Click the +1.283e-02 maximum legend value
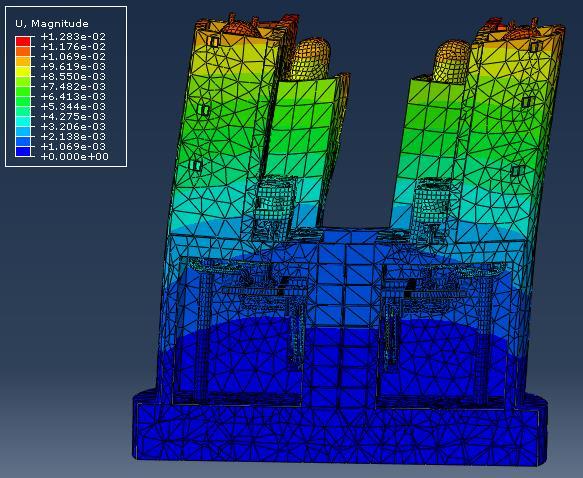Screen dimensions: 583x478 (x=73, y=36)
